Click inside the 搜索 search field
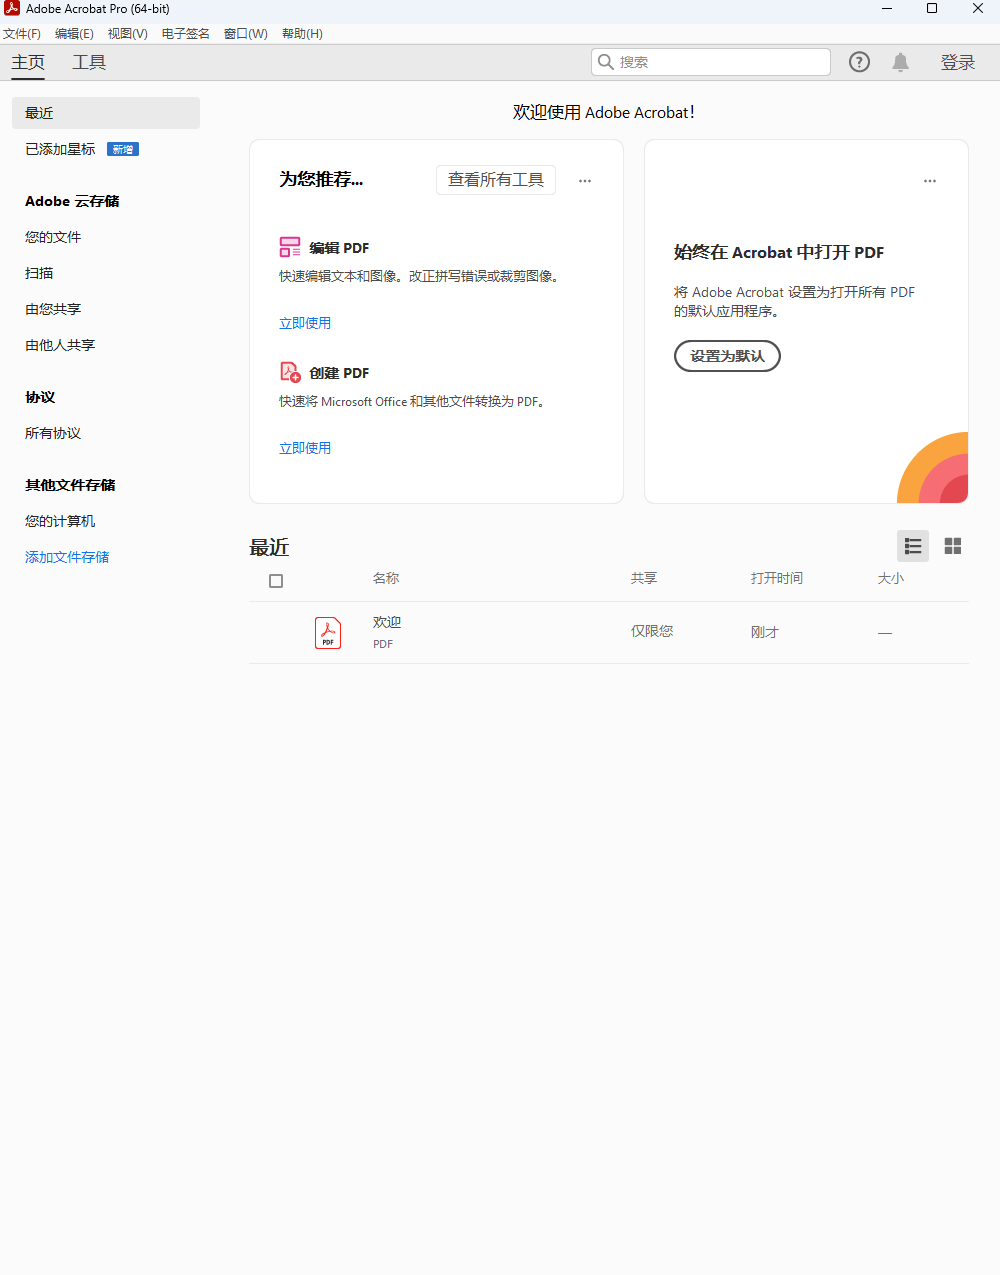The width and height of the screenshot is (1000, 1275). point(710,62)
